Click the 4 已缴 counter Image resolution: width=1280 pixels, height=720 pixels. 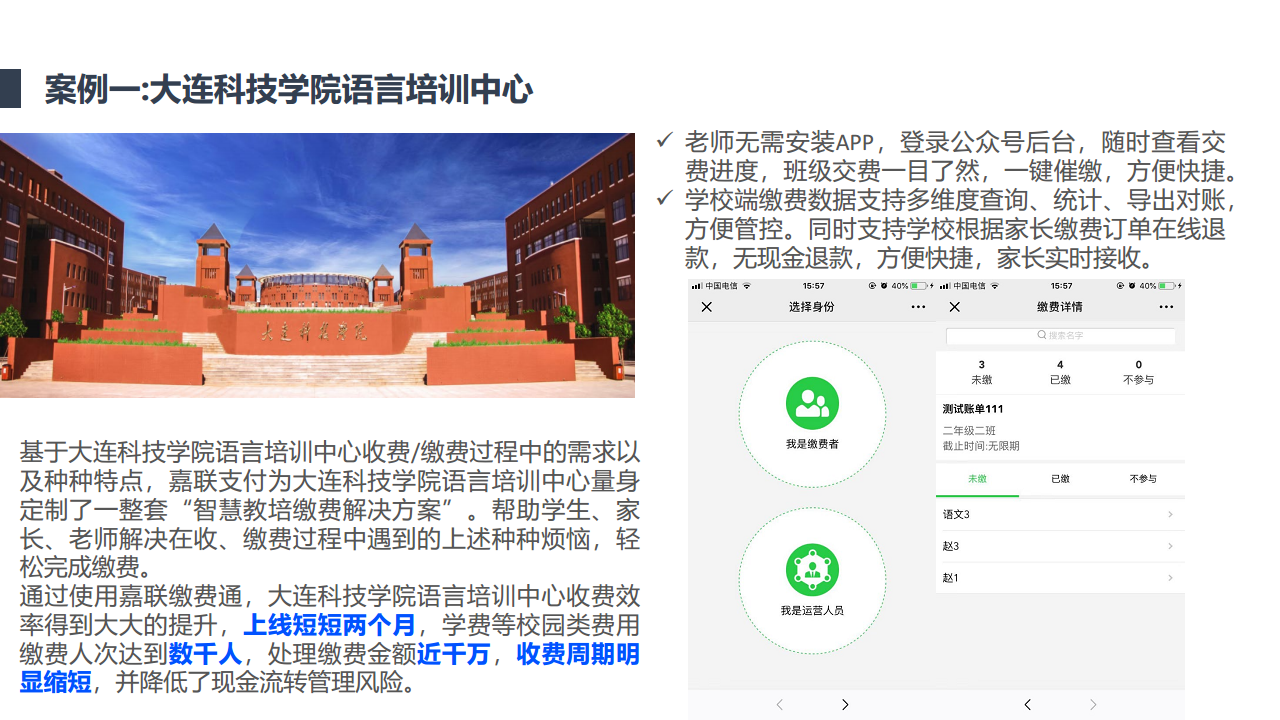pyautogui.click(x=1060, y=372)
